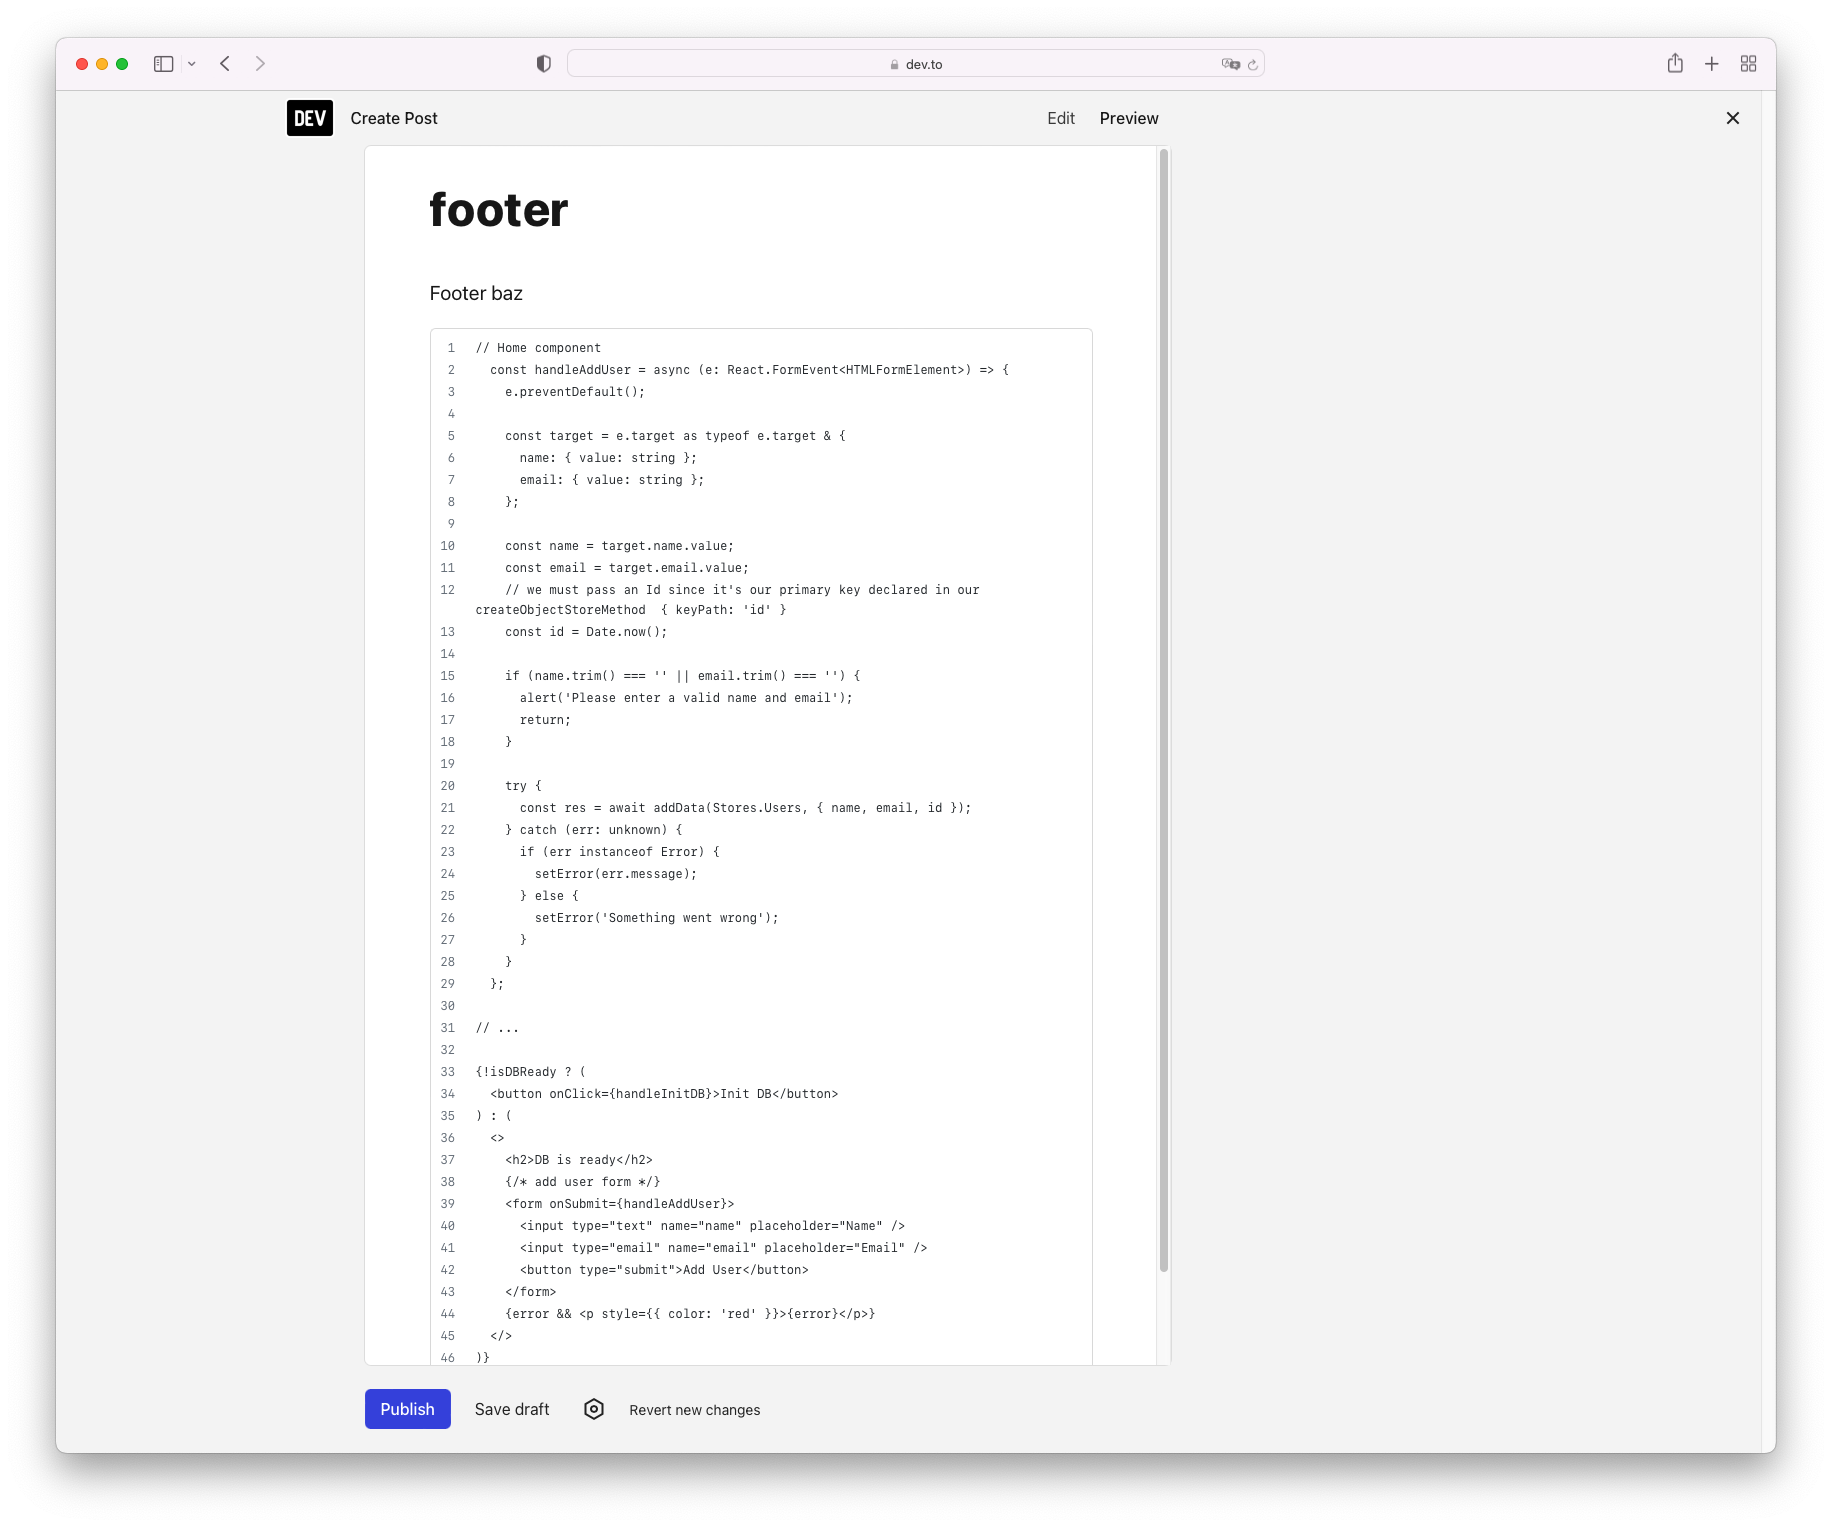
Task: Save the post as a draft
Action: pos(511,1409)
